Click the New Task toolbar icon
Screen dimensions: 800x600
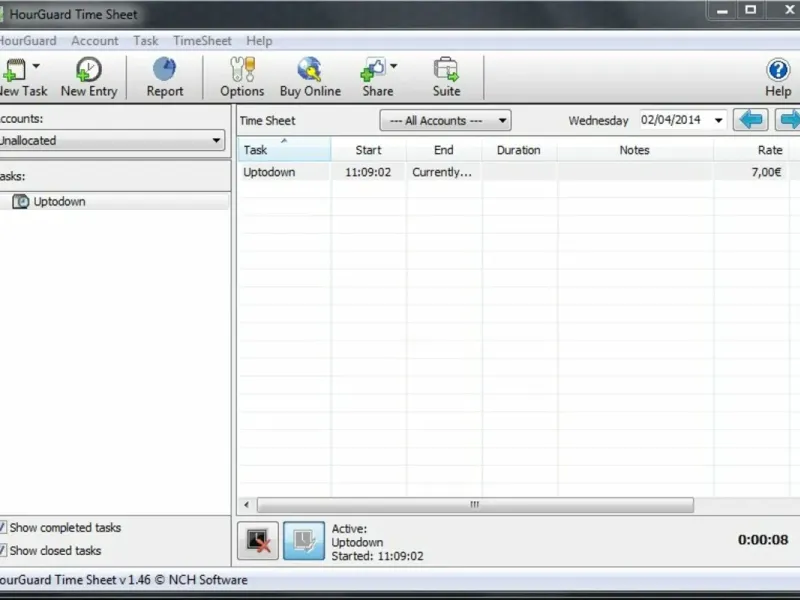click(14, 70)
